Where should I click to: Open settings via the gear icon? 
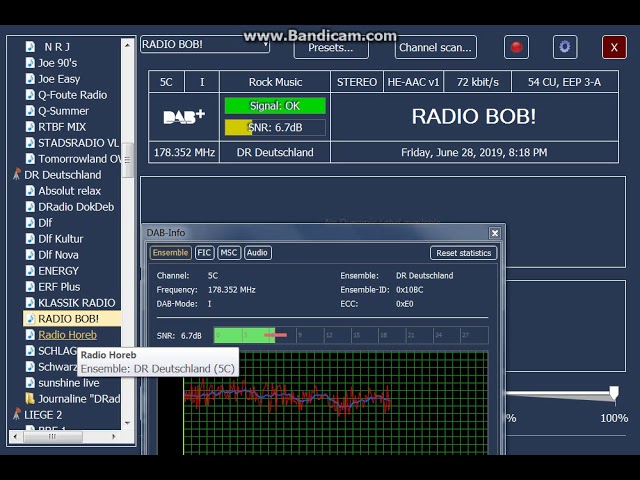pos(565,47)
